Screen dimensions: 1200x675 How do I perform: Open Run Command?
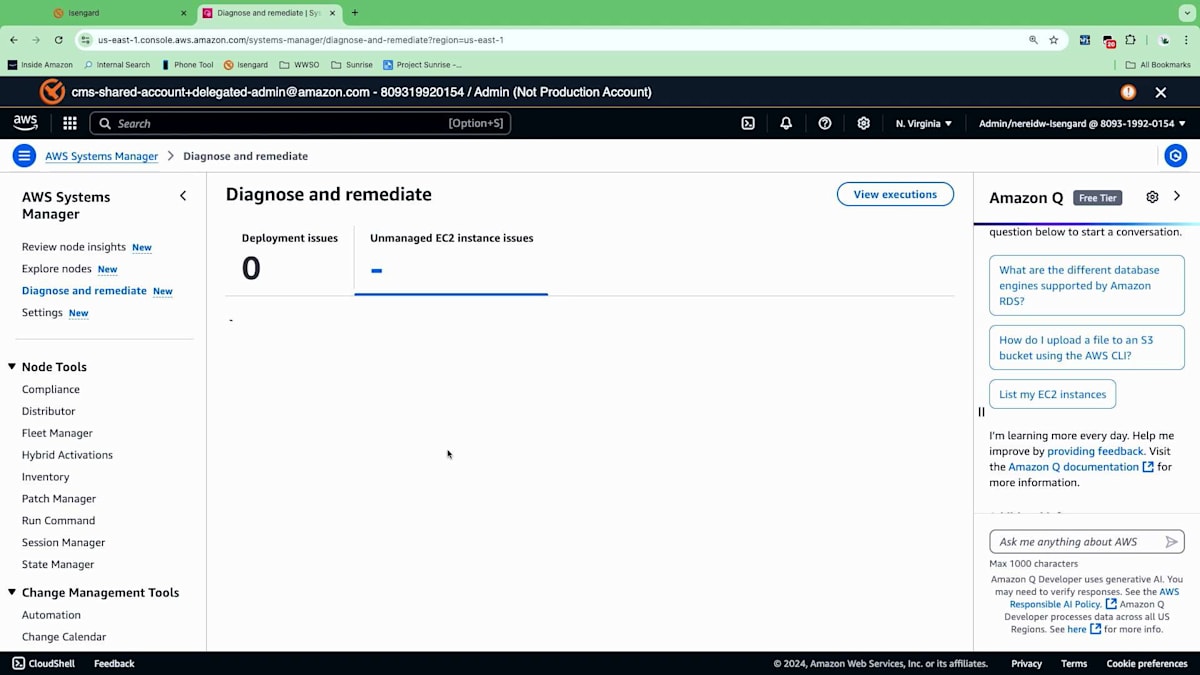(59, 521)
